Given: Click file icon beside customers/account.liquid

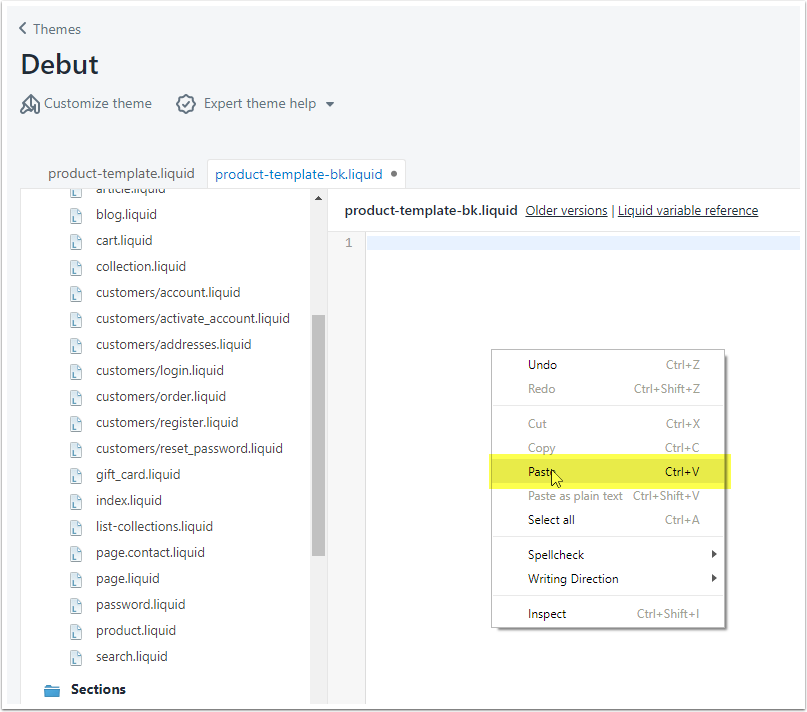Looking at the screenshot, I should (76, 293).
